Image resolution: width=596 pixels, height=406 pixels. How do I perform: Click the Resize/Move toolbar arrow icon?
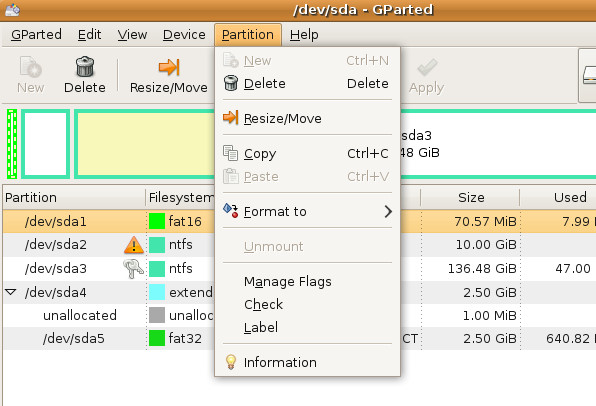169,67
